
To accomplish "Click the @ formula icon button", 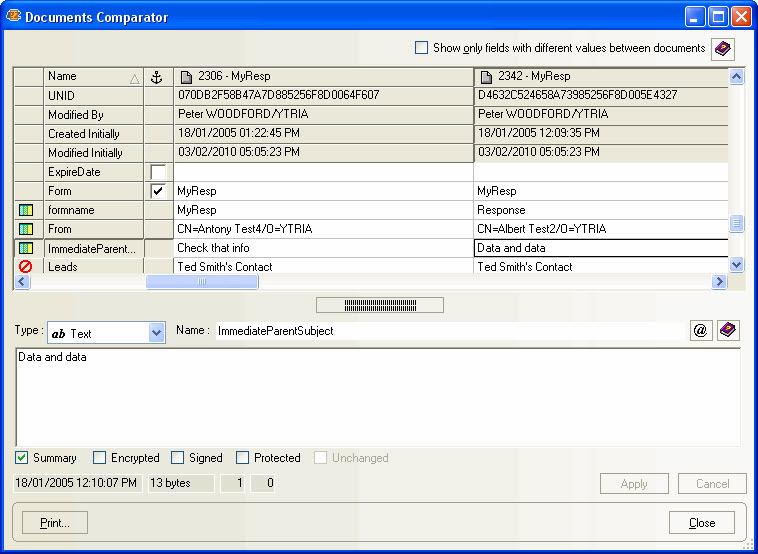I will pos(701,331).
